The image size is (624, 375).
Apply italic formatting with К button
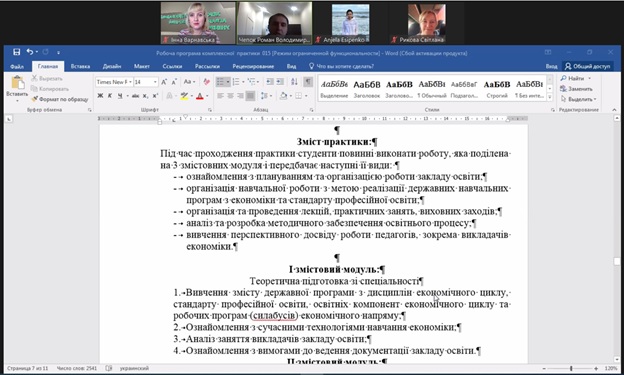(x=110, y=96)
